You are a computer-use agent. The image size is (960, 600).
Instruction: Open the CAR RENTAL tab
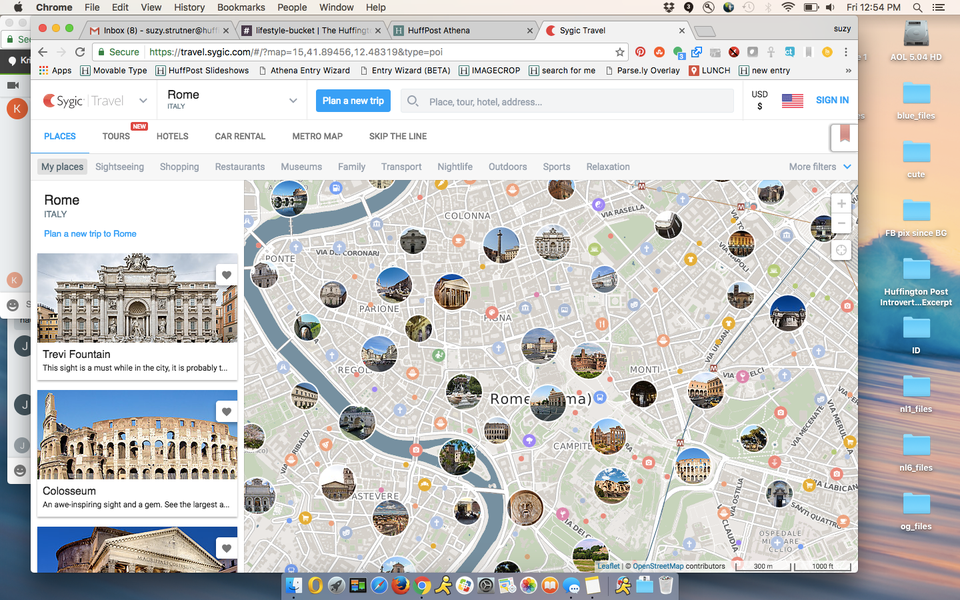click(x=240, y=136)
